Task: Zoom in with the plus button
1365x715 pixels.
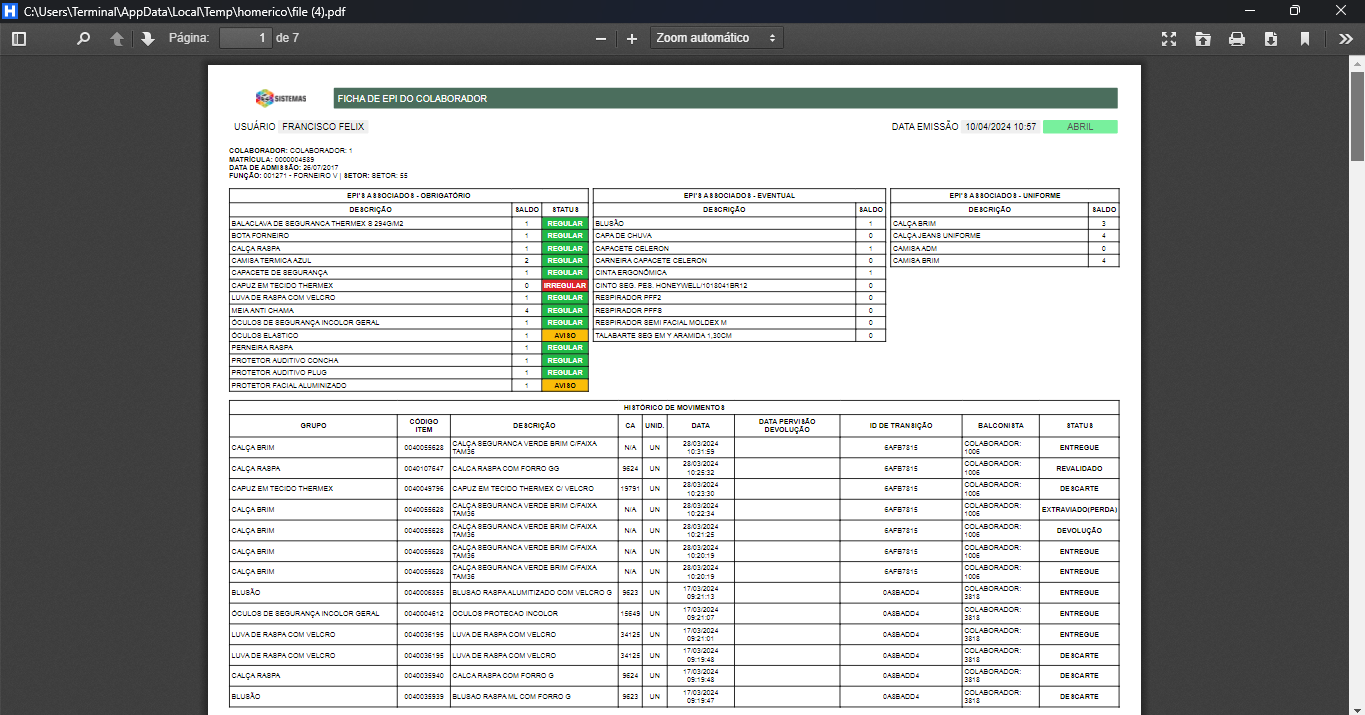Action: click(632, 38)
